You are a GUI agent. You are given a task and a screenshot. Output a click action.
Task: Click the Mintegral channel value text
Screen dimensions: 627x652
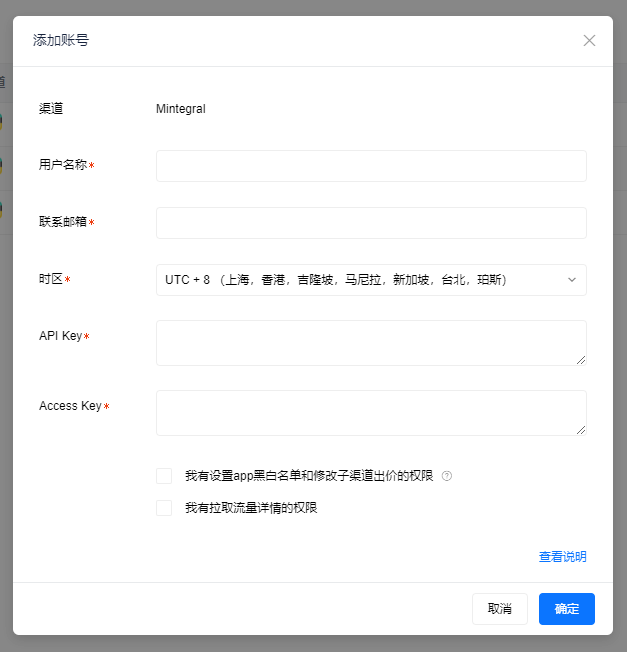(x=181, y=109)
